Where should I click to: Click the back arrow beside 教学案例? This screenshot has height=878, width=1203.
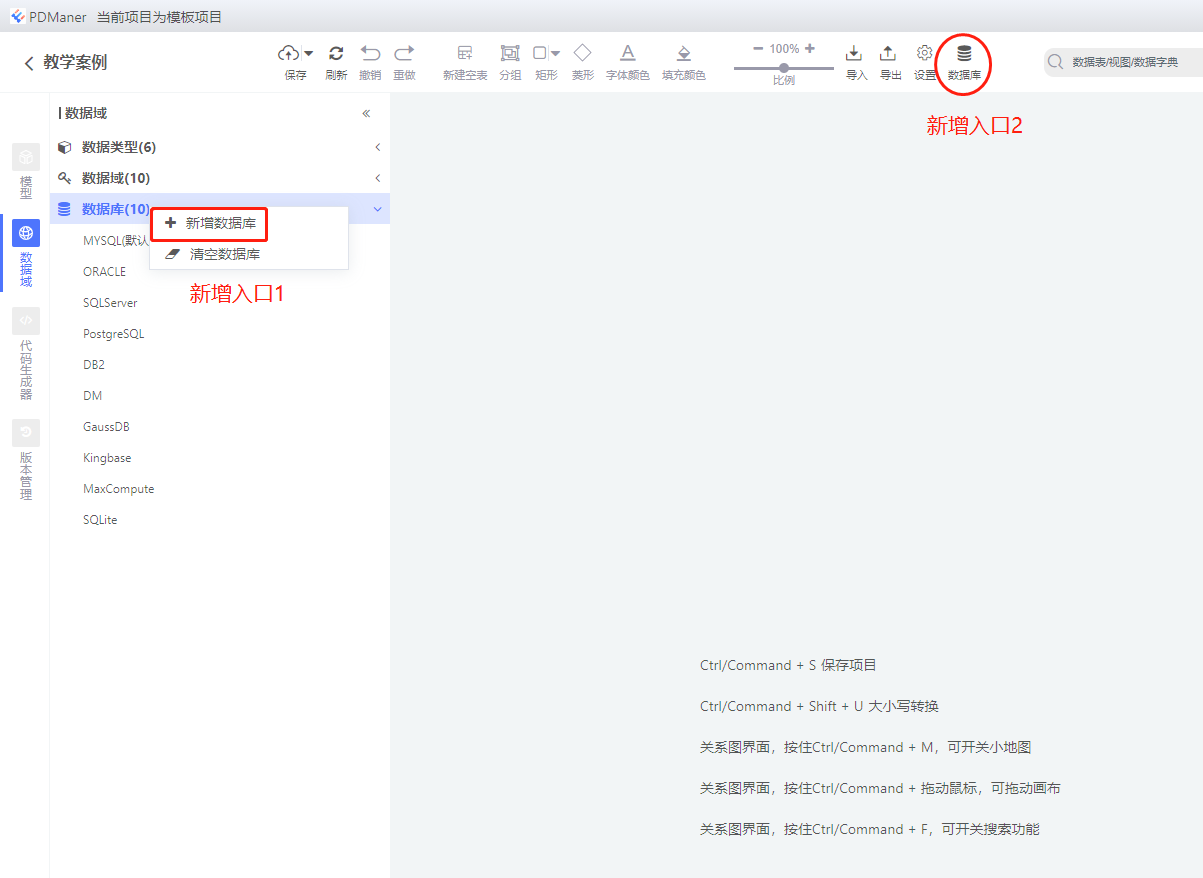pos(28,63)
